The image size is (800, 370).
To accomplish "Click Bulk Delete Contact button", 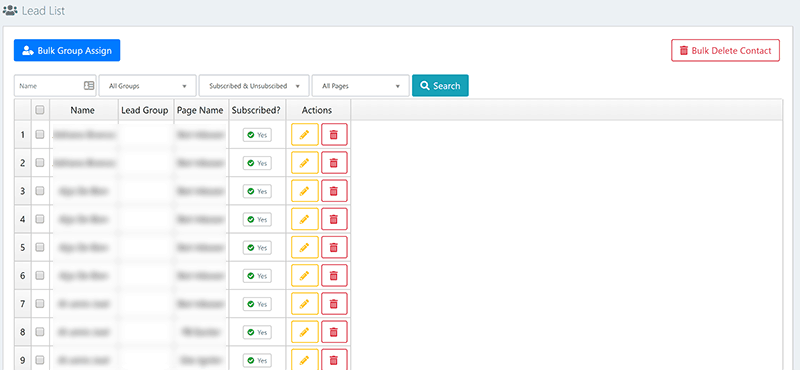I will (725, 51).
